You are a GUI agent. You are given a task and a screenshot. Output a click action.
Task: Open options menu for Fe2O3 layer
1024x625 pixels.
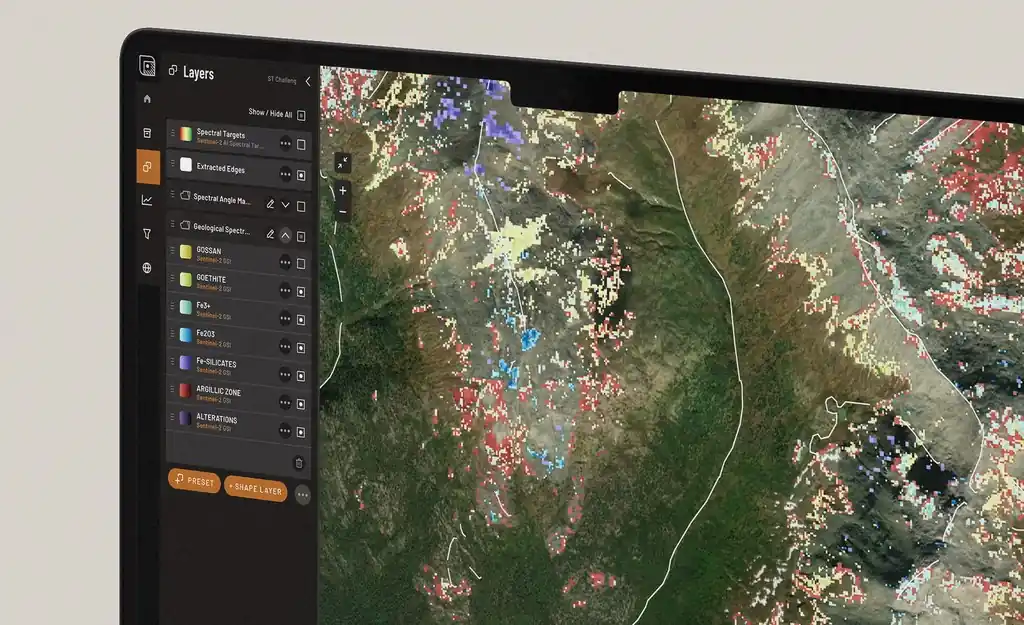pos(285,346)
